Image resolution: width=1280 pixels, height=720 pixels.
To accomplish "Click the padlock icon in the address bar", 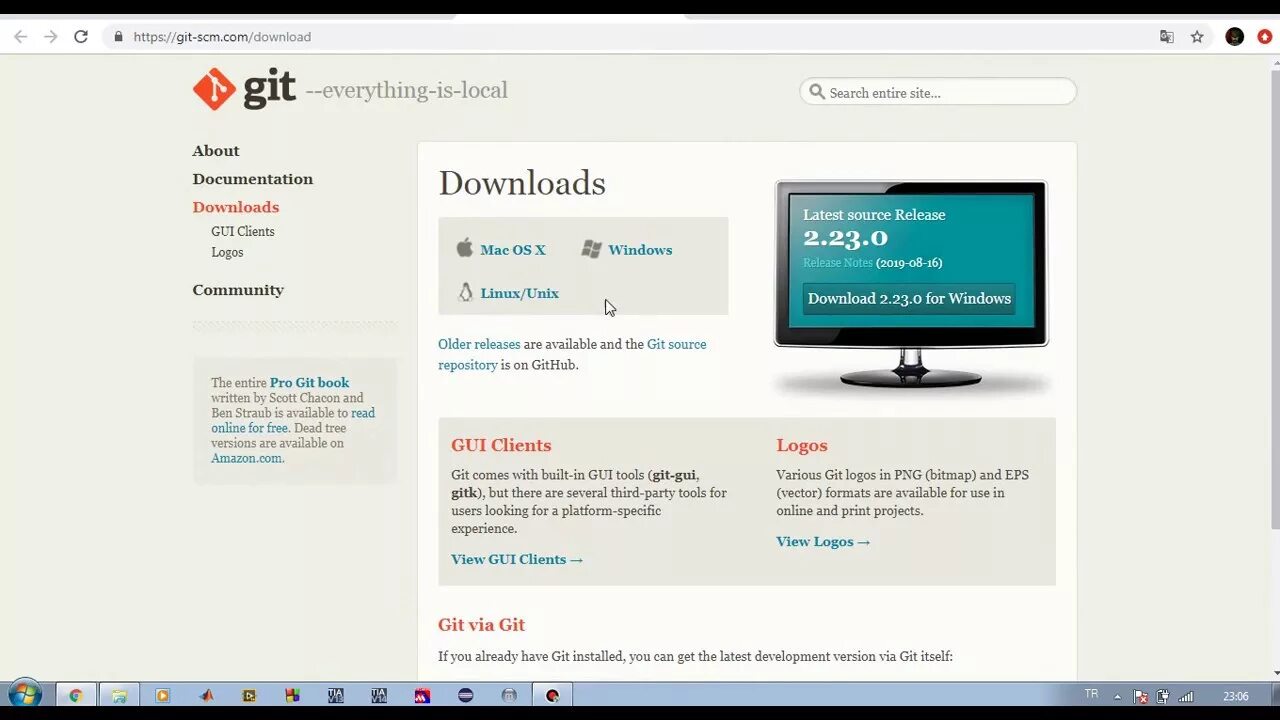I will pyautogui.click(x=118, y=37).
